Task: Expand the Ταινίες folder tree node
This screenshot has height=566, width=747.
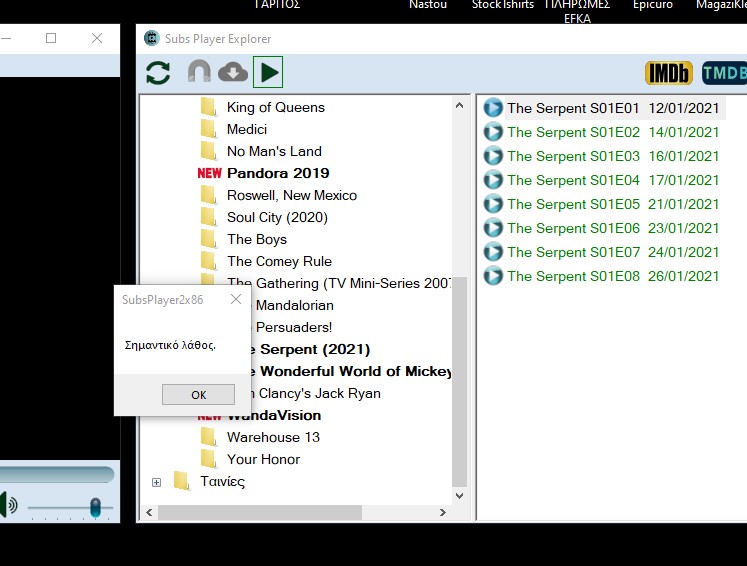Action: coord(156,482)
